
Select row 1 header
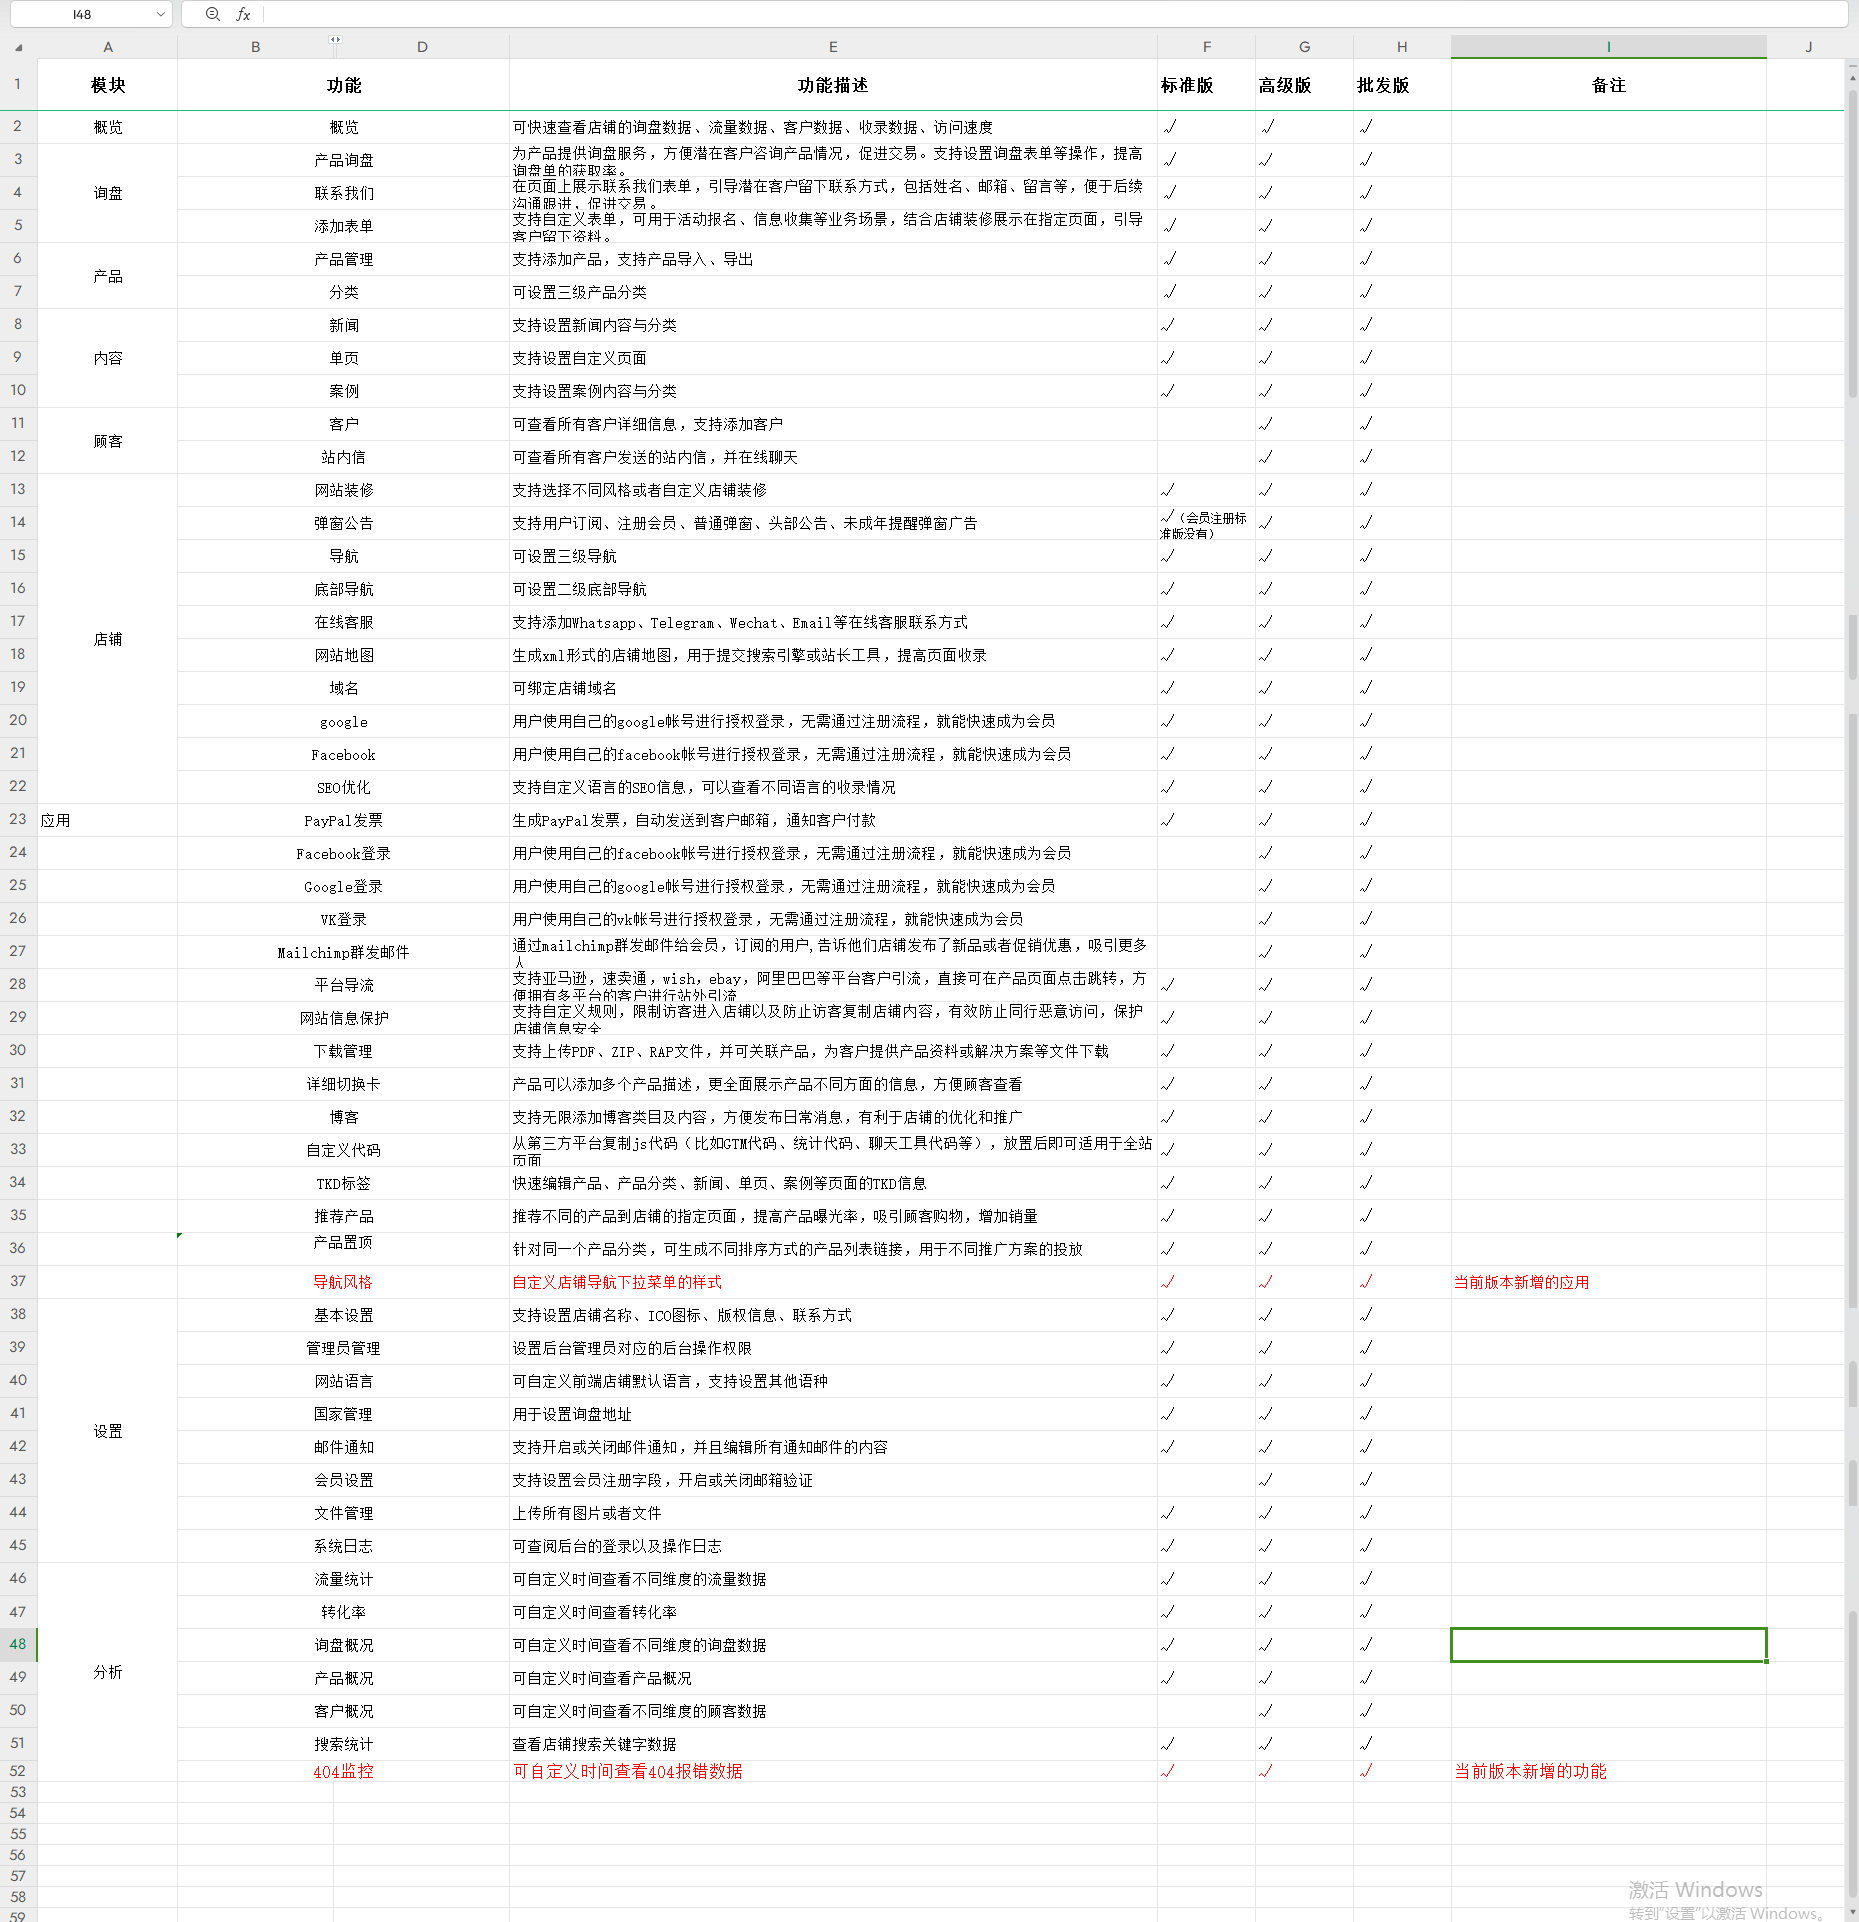(x=18, y=84)
